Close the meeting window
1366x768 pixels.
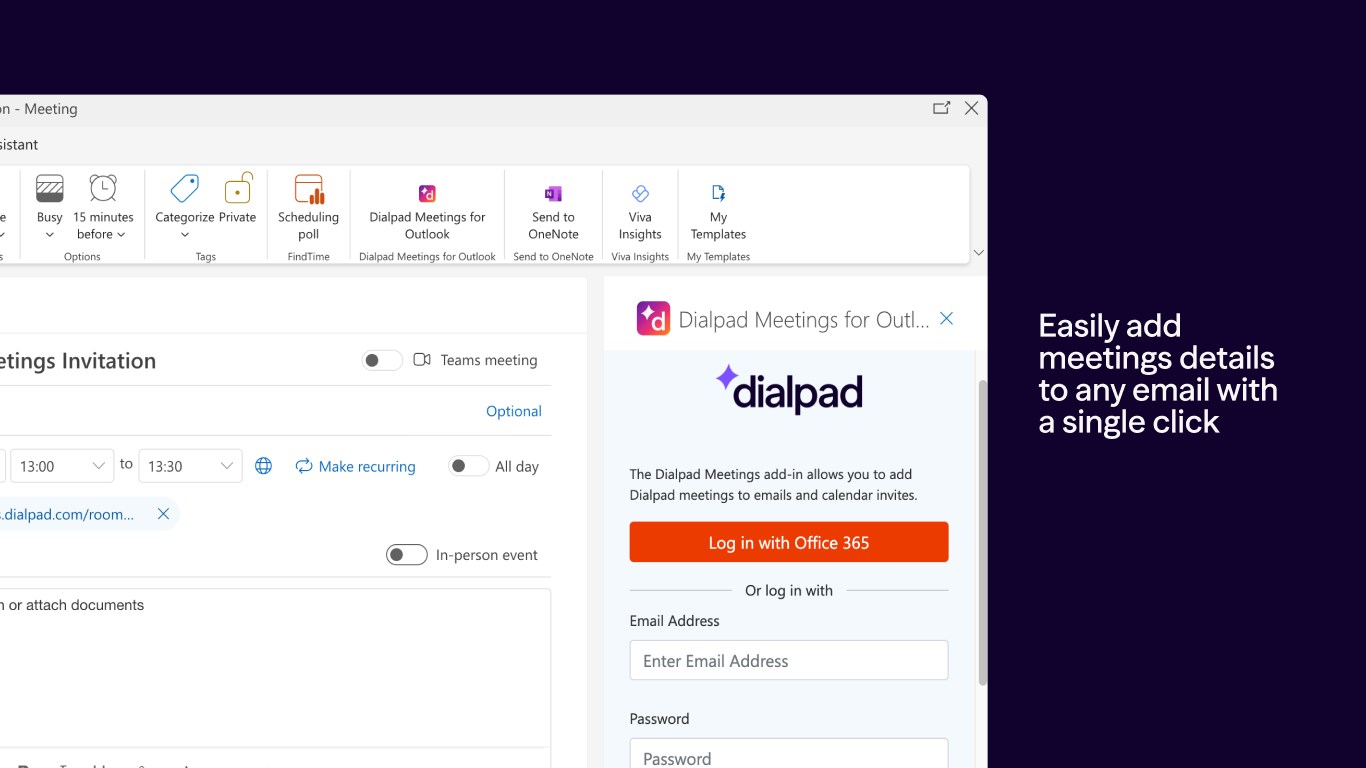coord(971,108)
